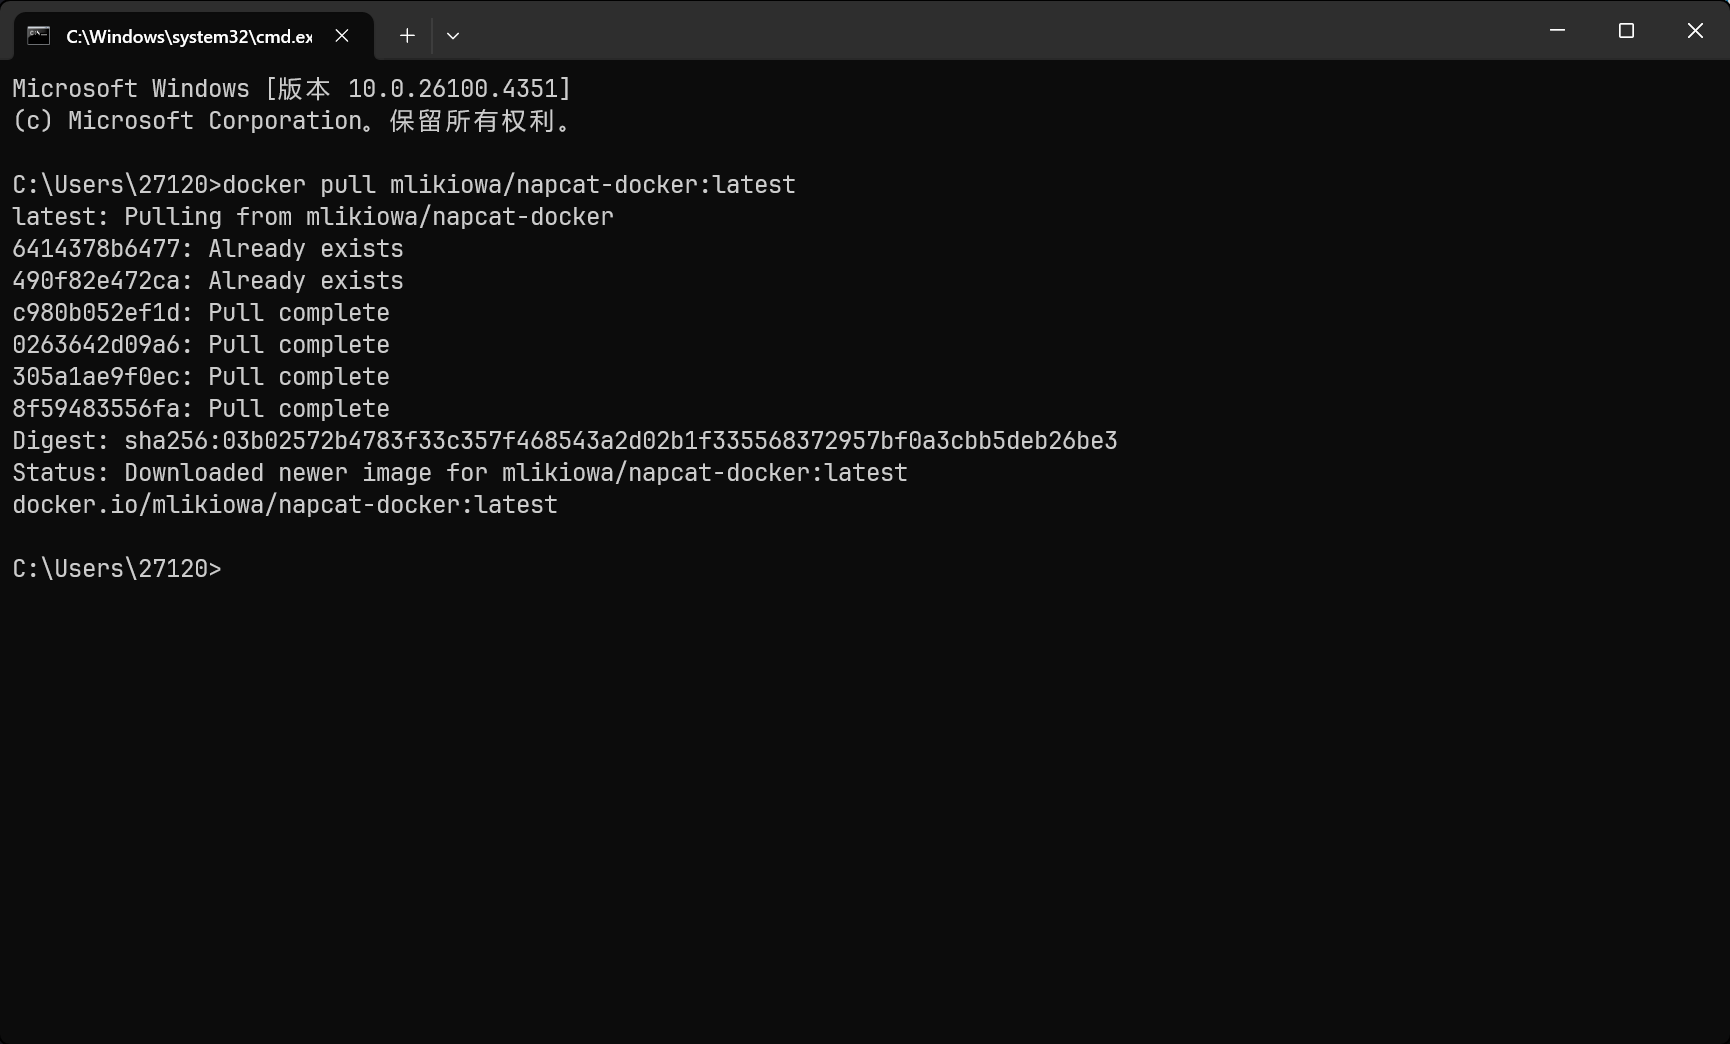Click the 8f59483556fa Pull complete line

(x=200, y=408)
